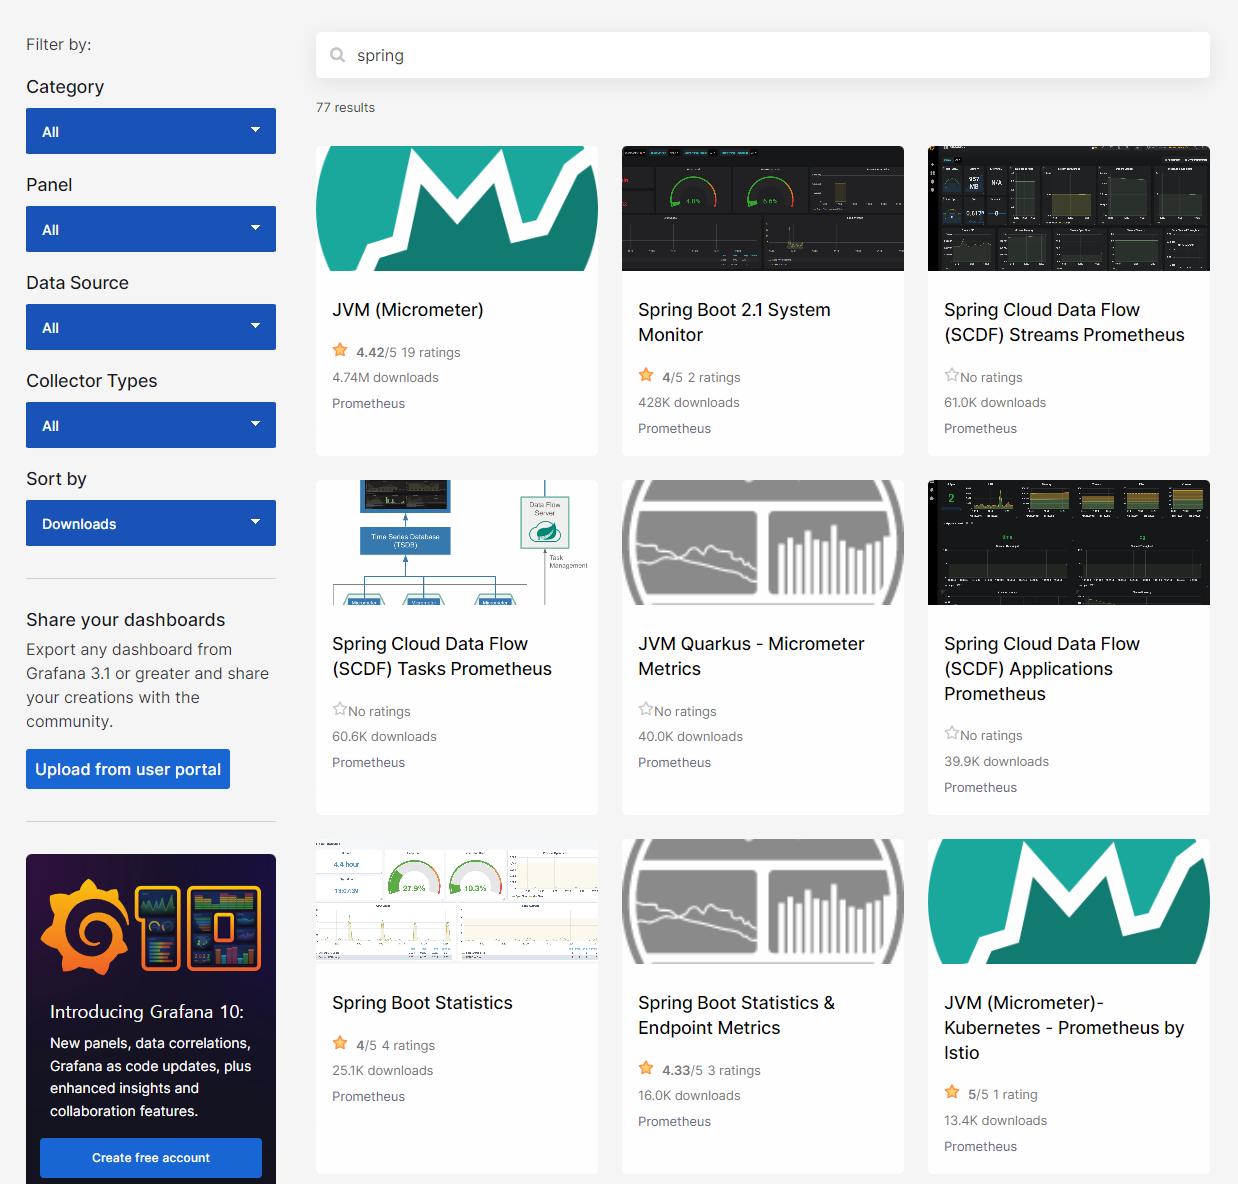
Task: Click star icon beside 4/5 4 ratings
Action: 340,1043
